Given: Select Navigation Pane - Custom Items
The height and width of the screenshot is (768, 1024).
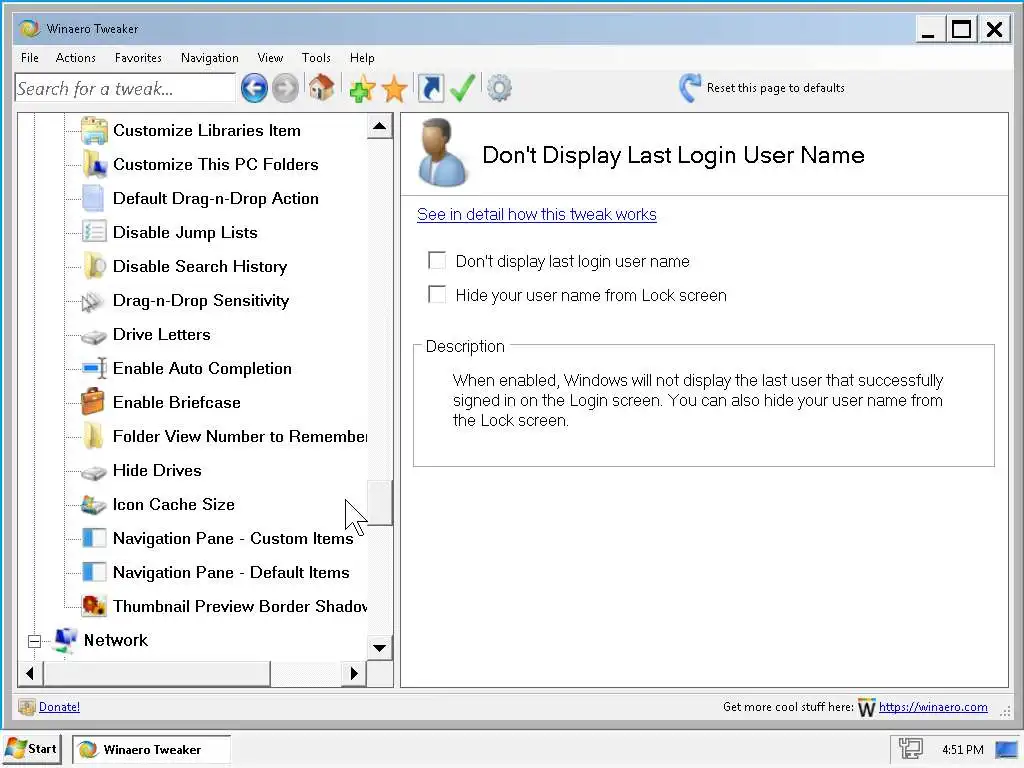Looking at the screenshot, I should (233, 538).
